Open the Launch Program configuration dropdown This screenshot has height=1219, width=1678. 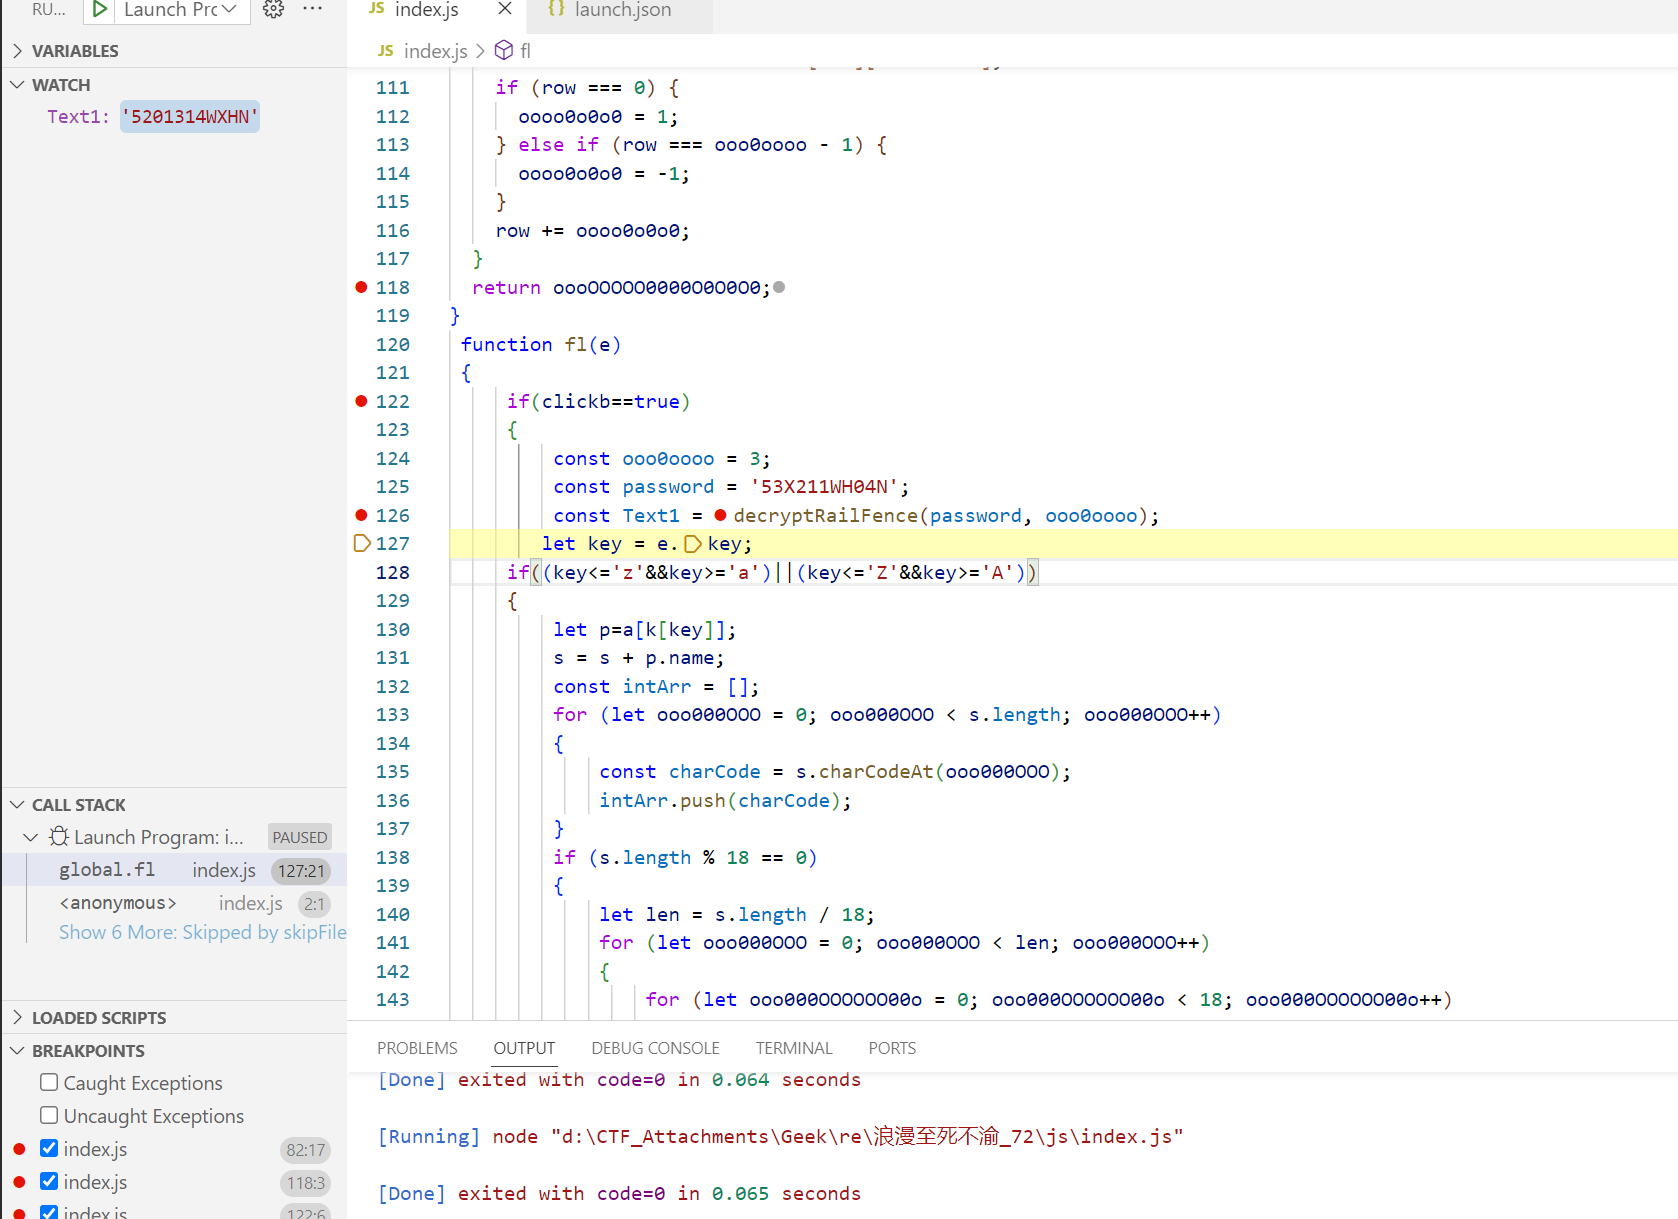click(x=180, y=10)
